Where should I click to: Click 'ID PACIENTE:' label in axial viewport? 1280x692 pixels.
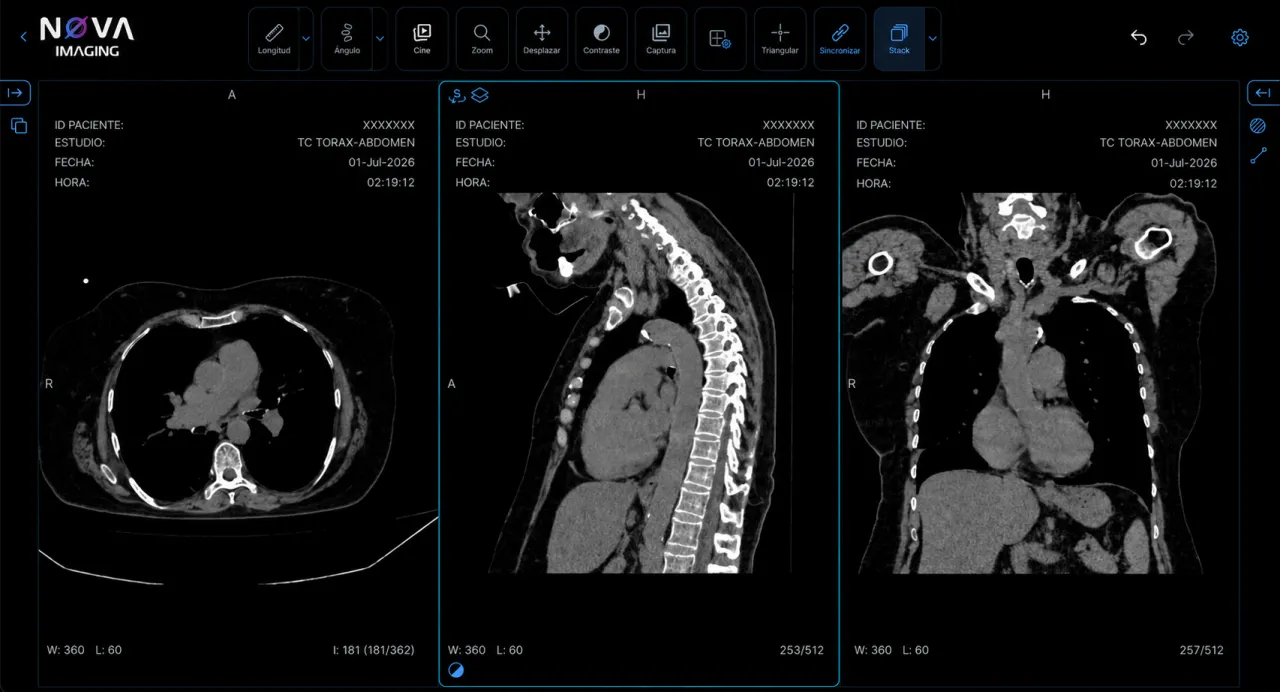coord(89,125)
